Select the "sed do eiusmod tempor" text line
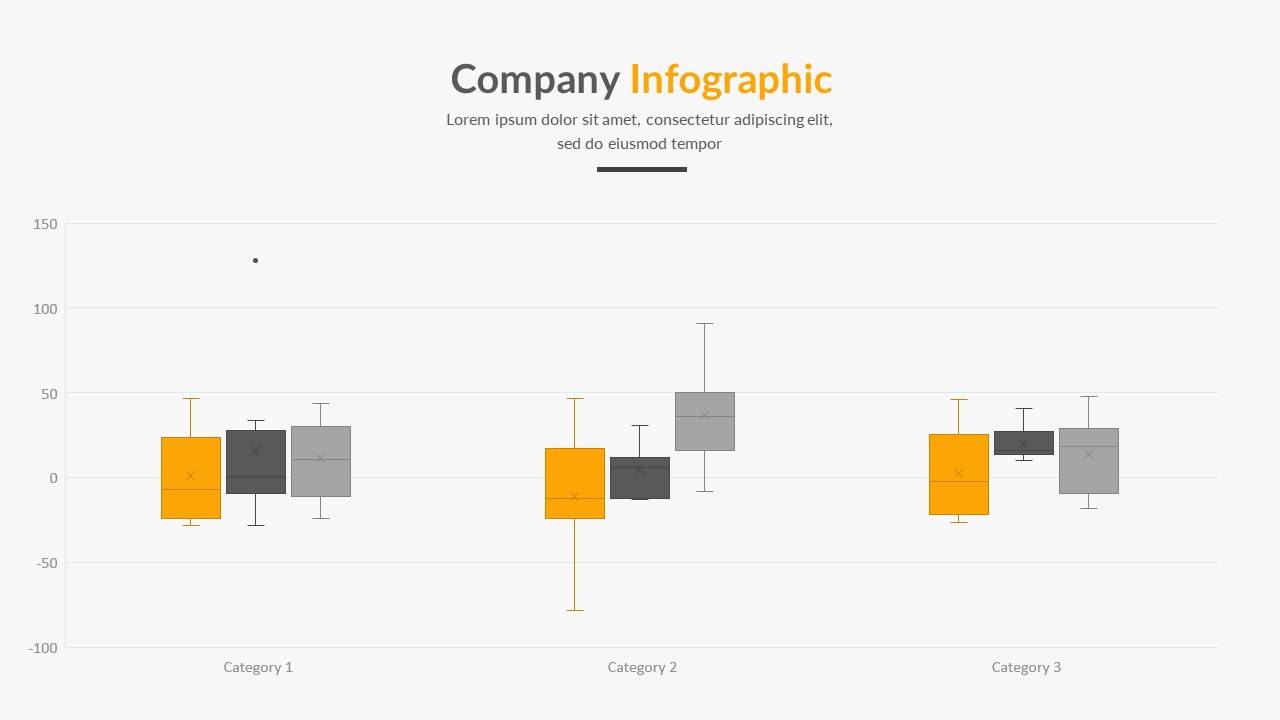1280x720 pixels. (639, 144)
